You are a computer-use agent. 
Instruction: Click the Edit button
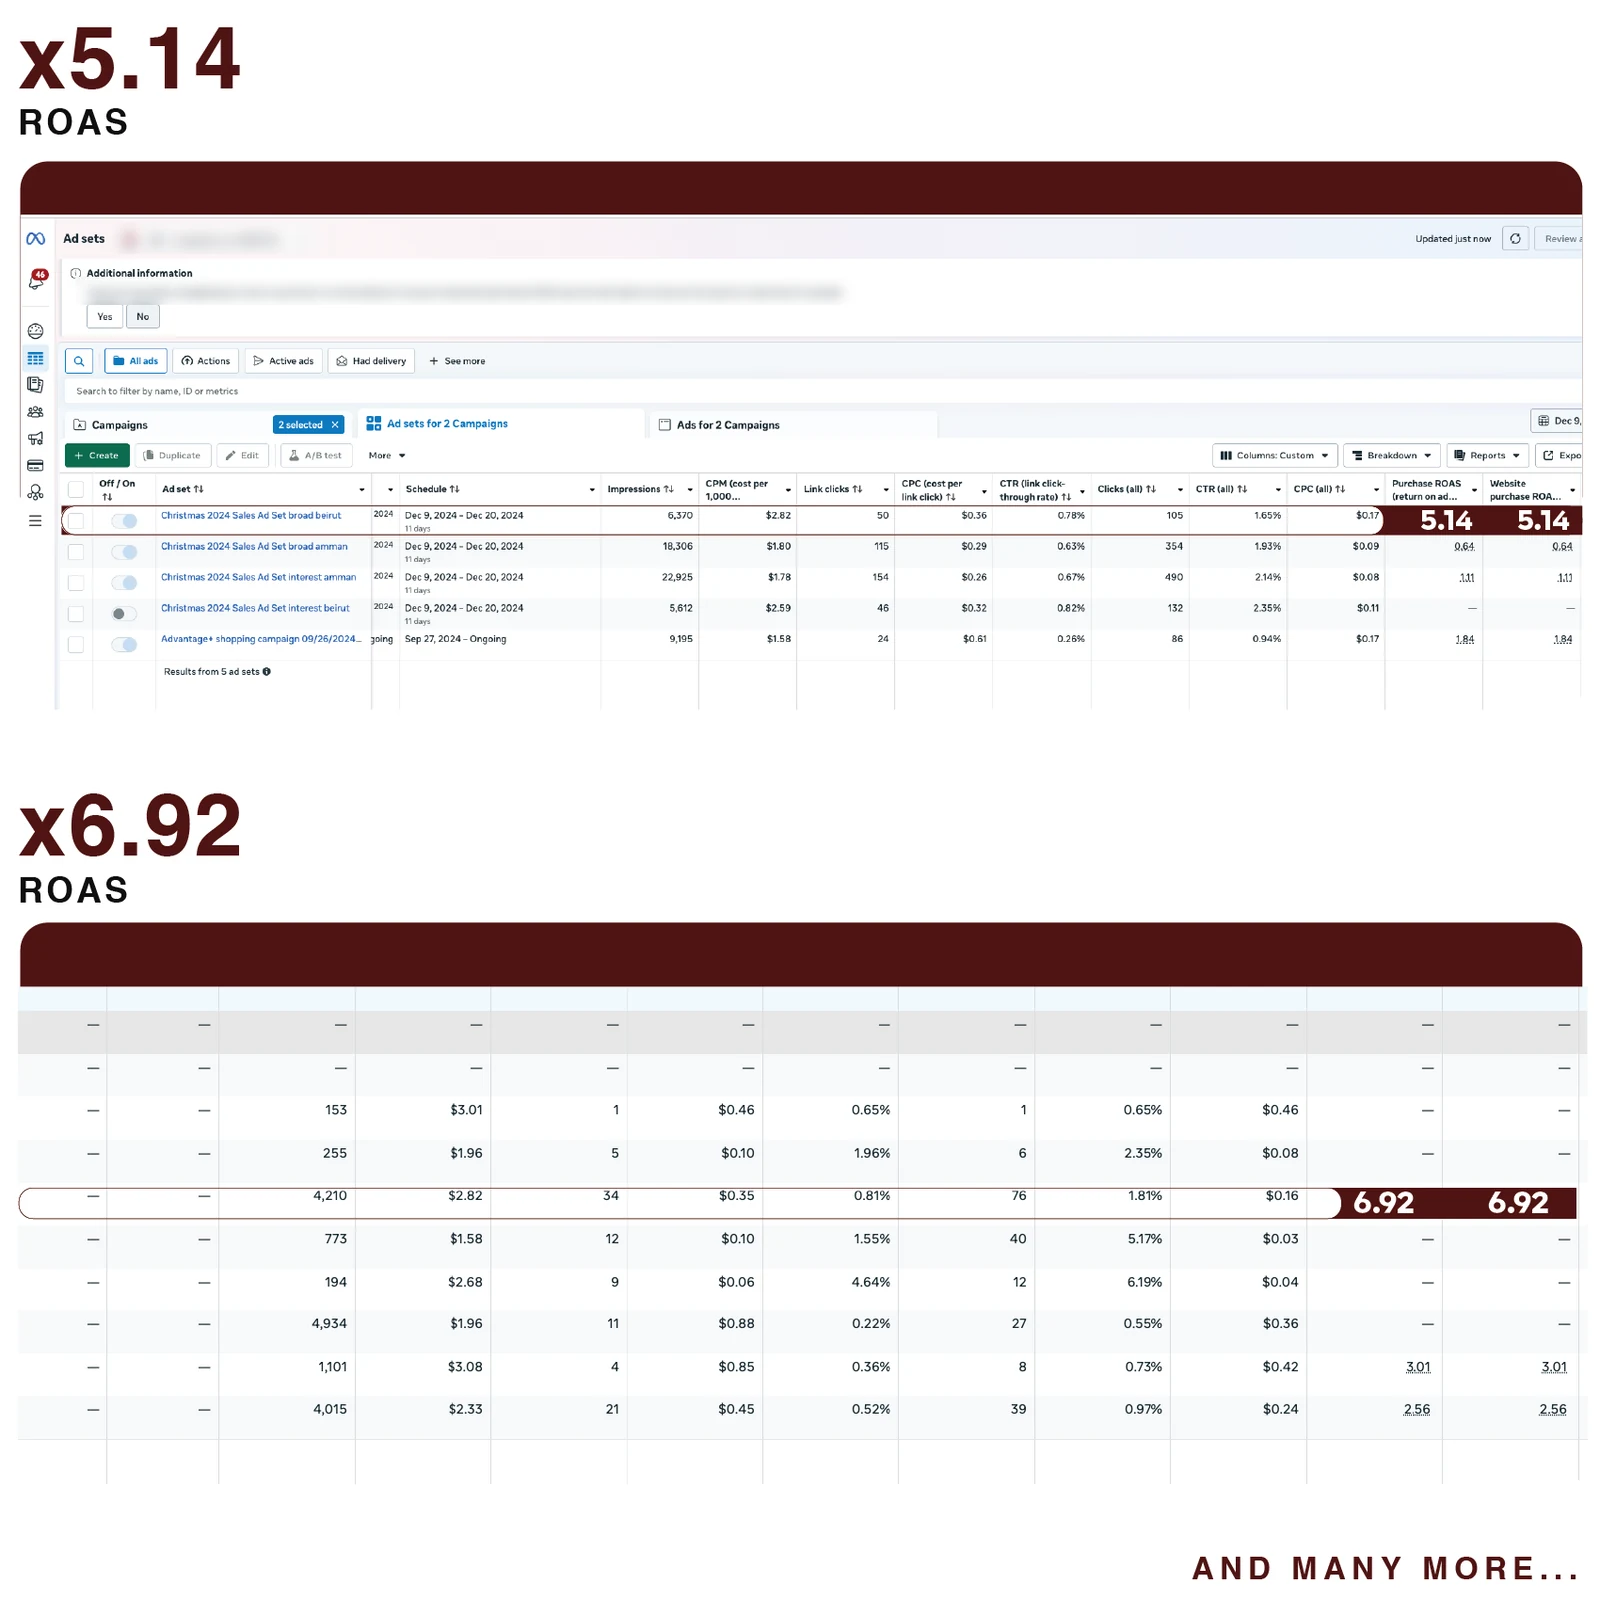coord(243,456)
